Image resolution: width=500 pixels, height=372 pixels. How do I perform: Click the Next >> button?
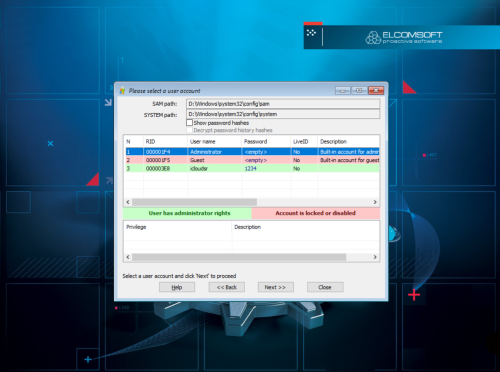[x=275, y=287]
